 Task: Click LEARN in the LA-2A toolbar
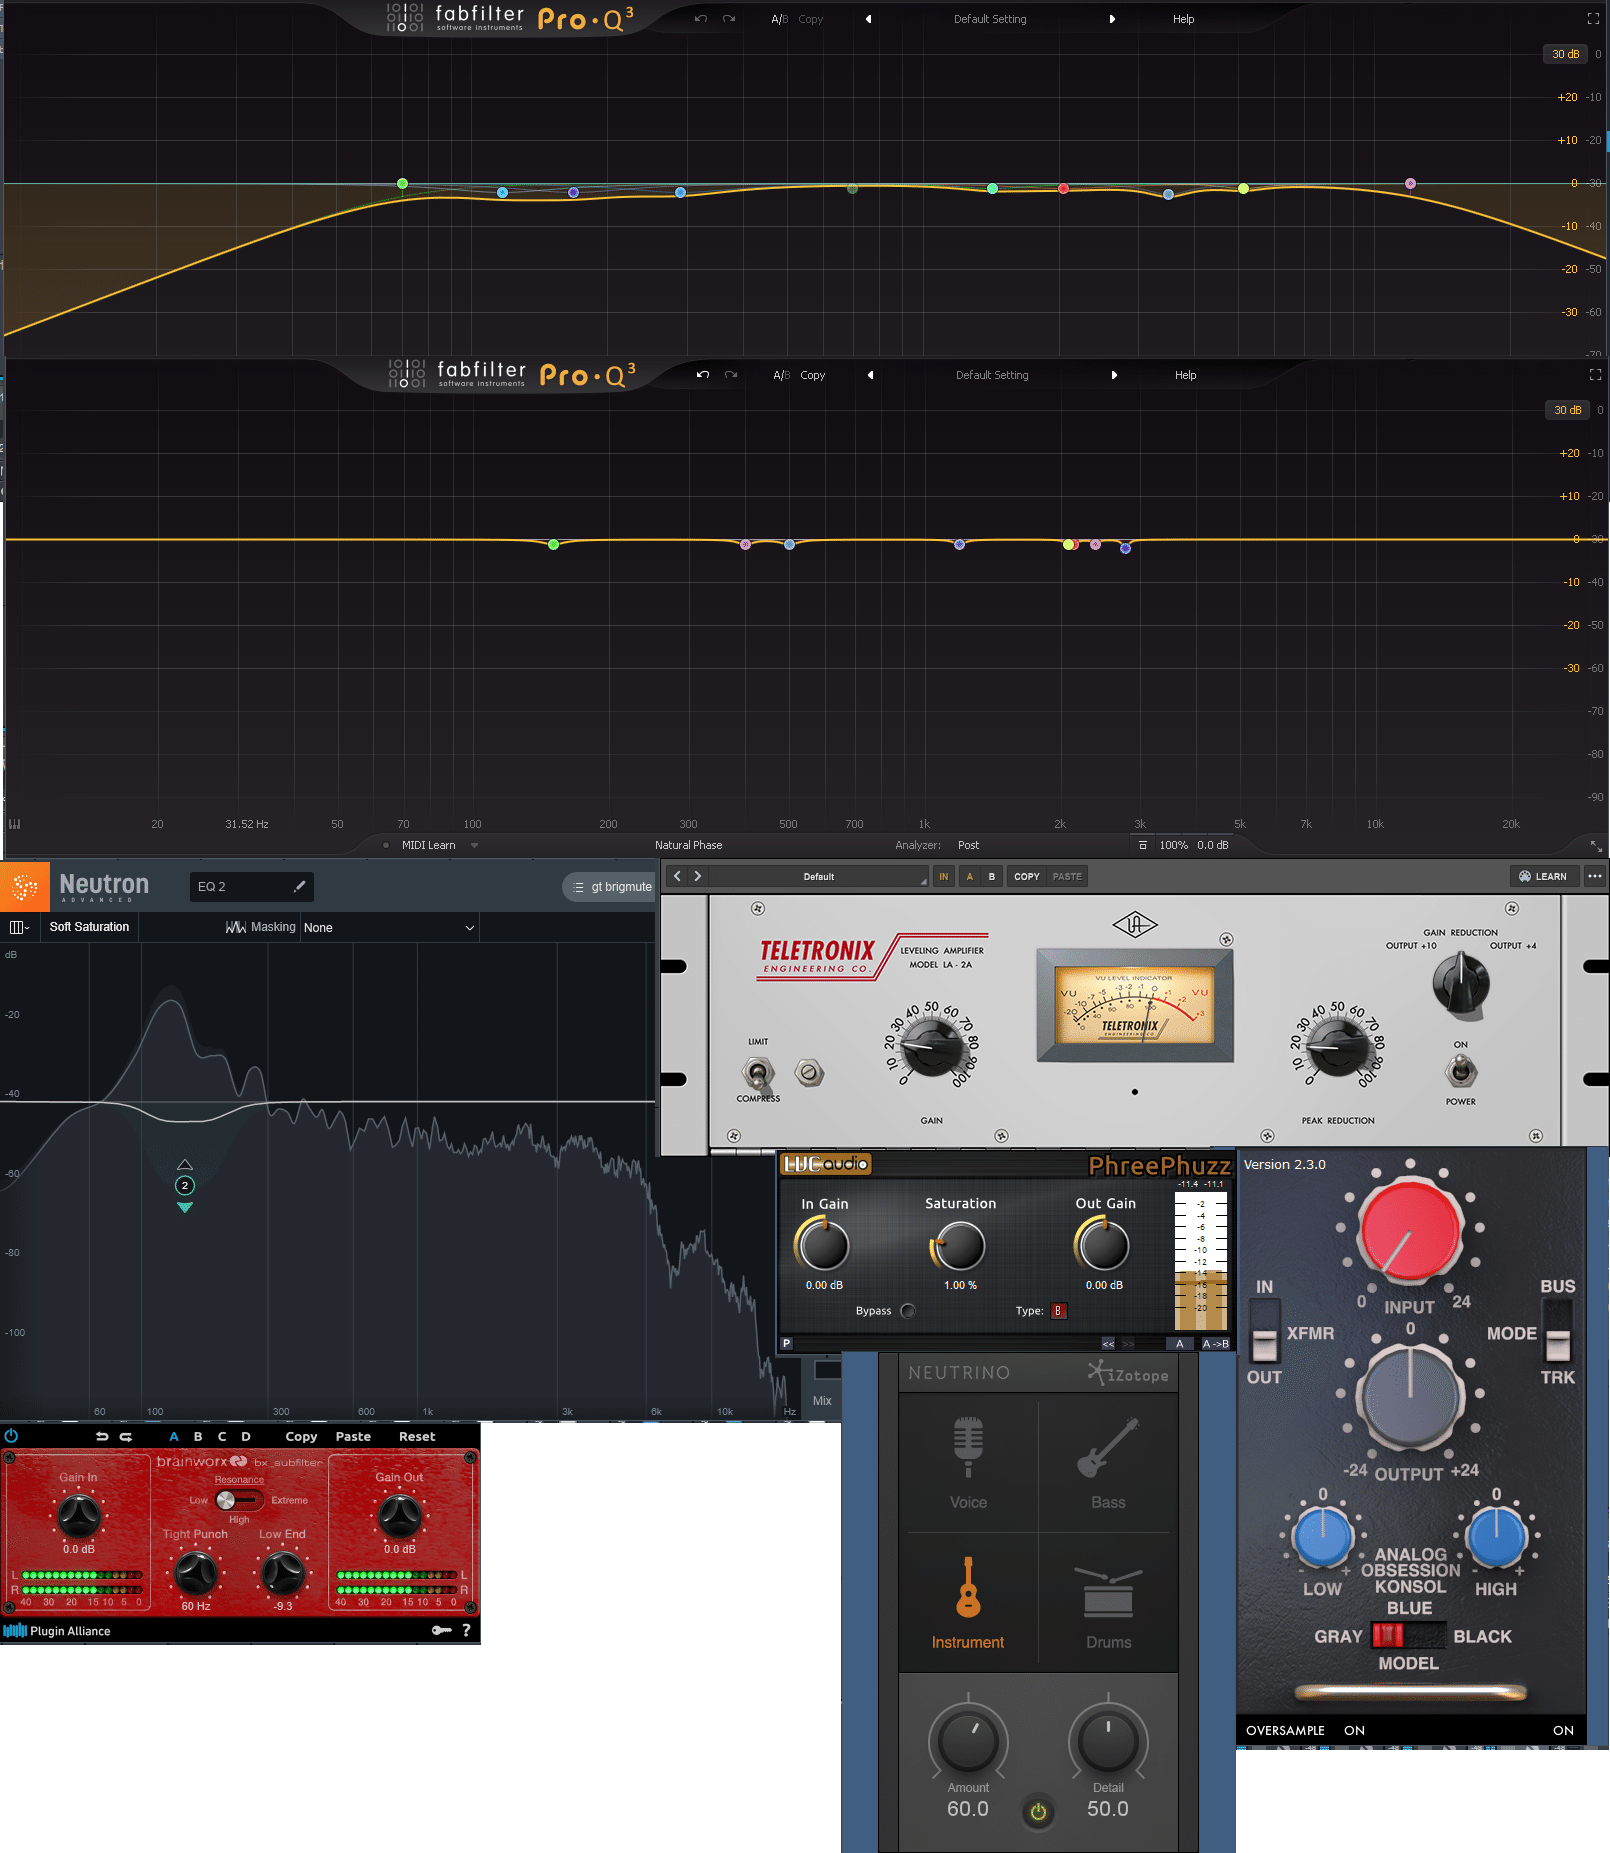(1543, 876)
